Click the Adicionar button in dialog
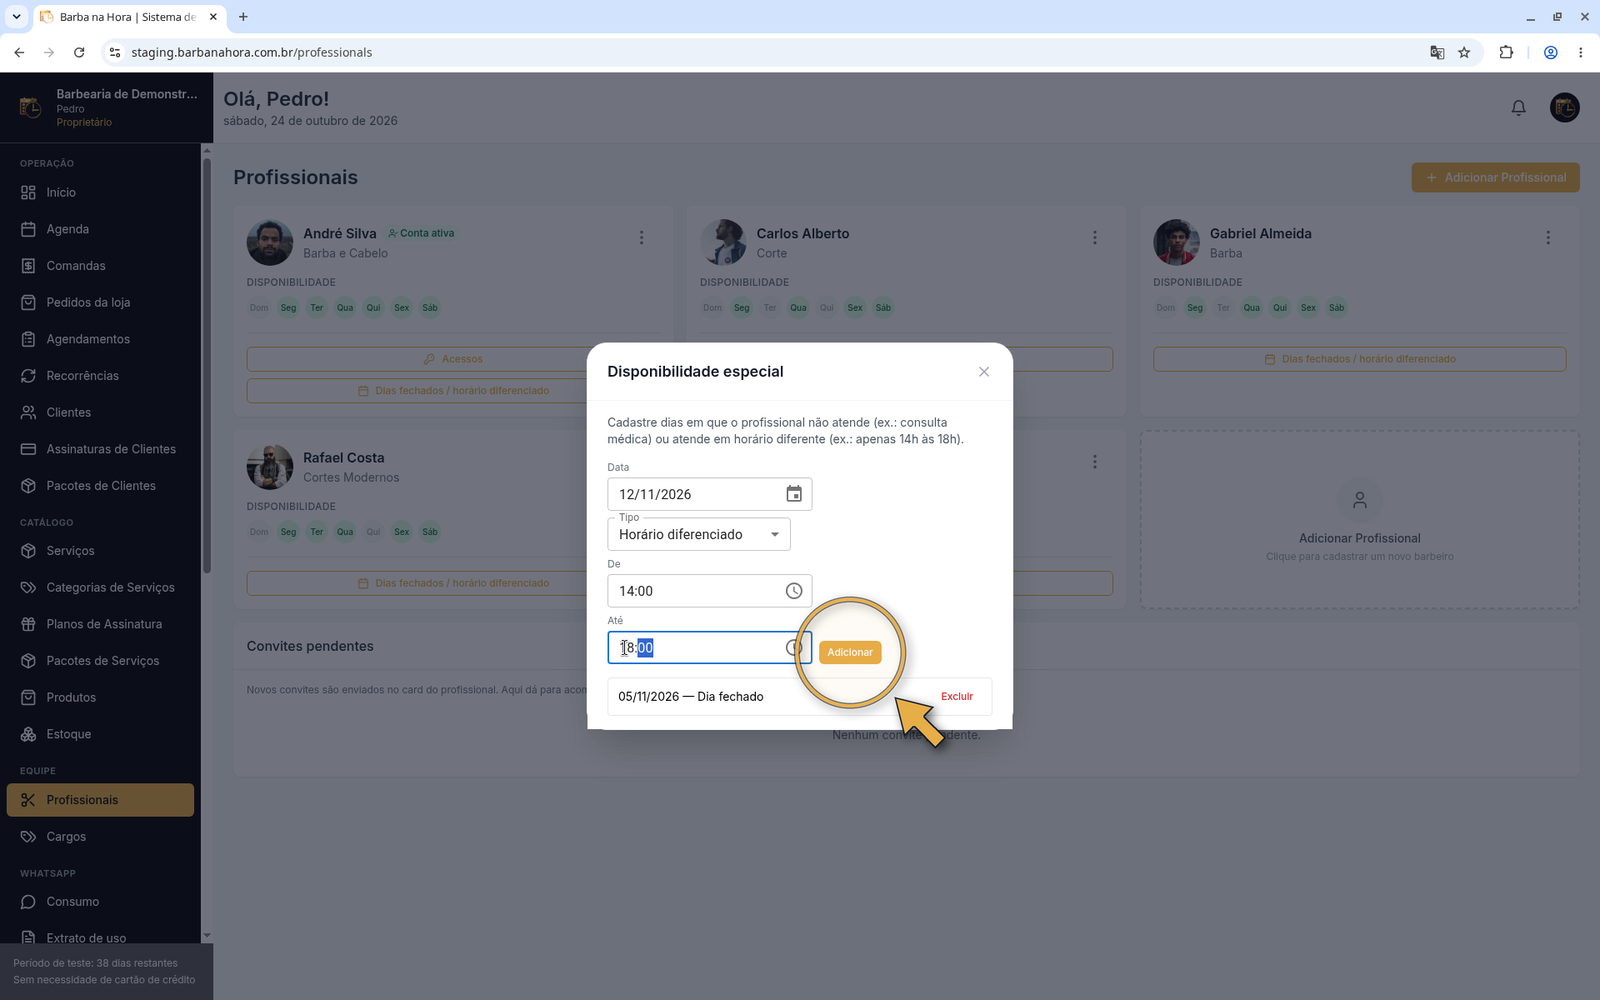The height and width of the screenshot is (1000, 1600). pyautogui.click(x=850, y=652)
